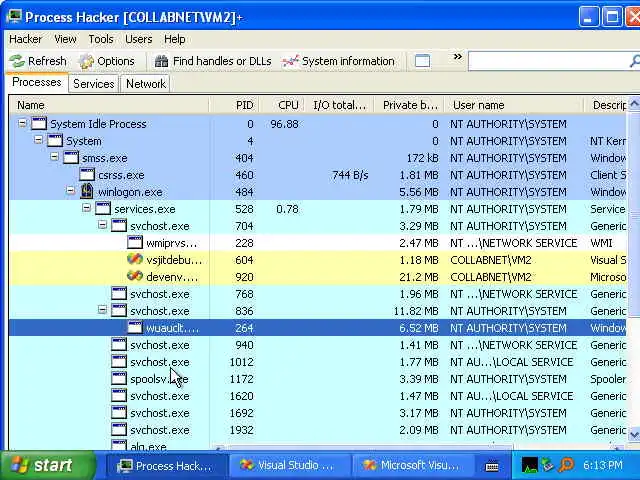Collapse svchost.exe PID 836 node
Viewport: 640px width, 480px height.
tap(102, 310)
